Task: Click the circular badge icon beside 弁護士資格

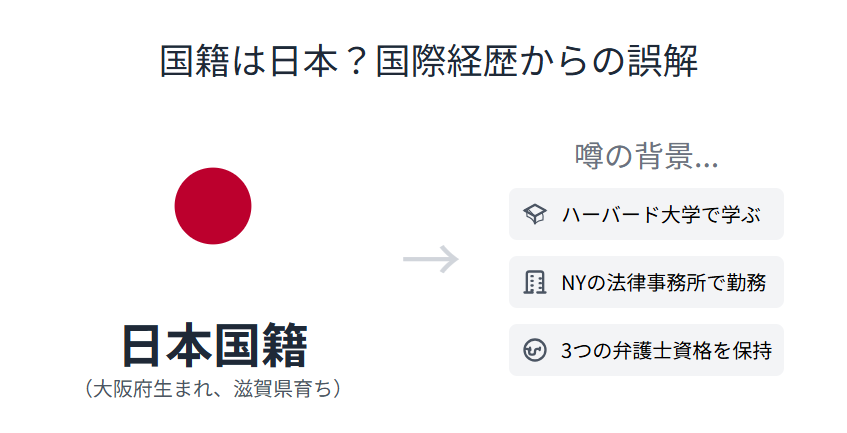Action: 535,350
